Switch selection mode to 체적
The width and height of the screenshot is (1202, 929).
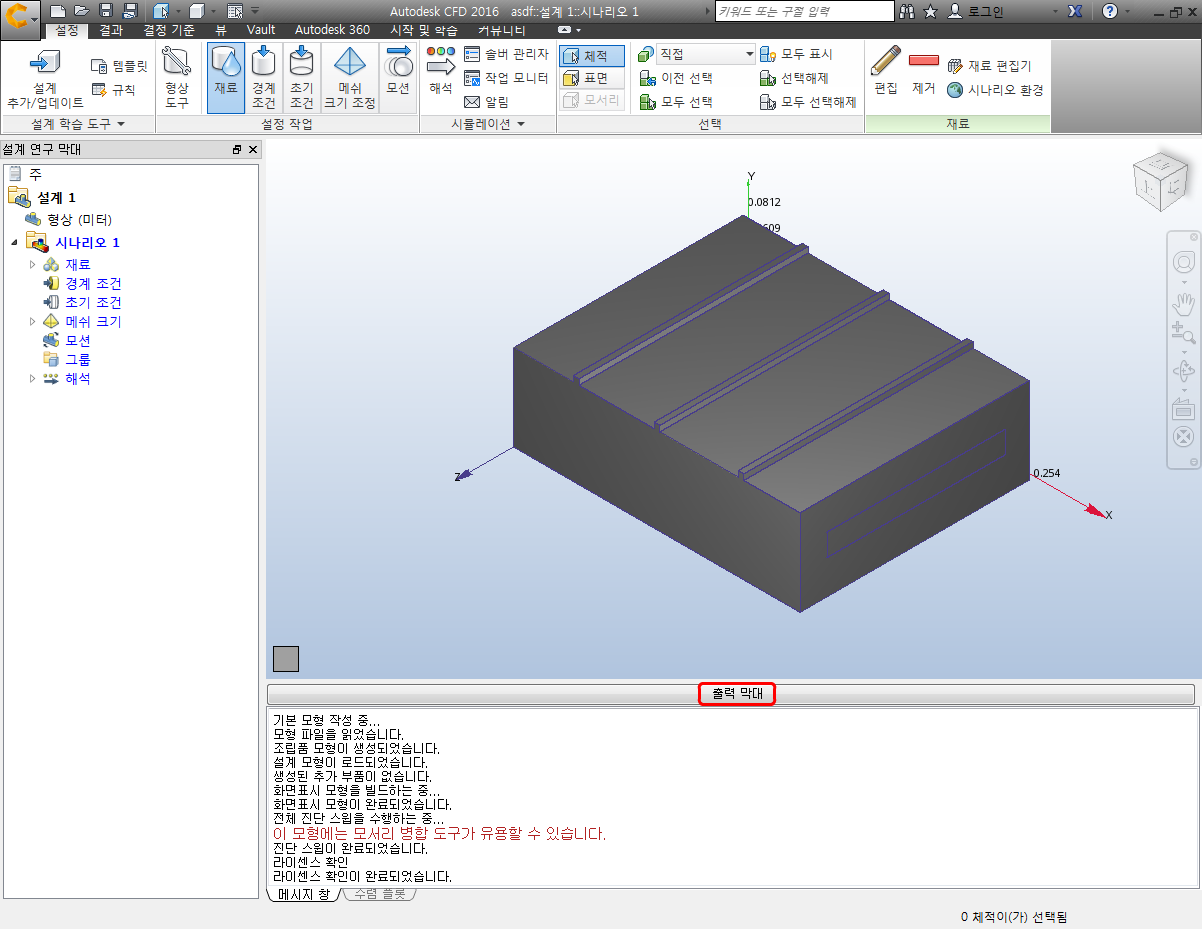click(x=592, y=56)
